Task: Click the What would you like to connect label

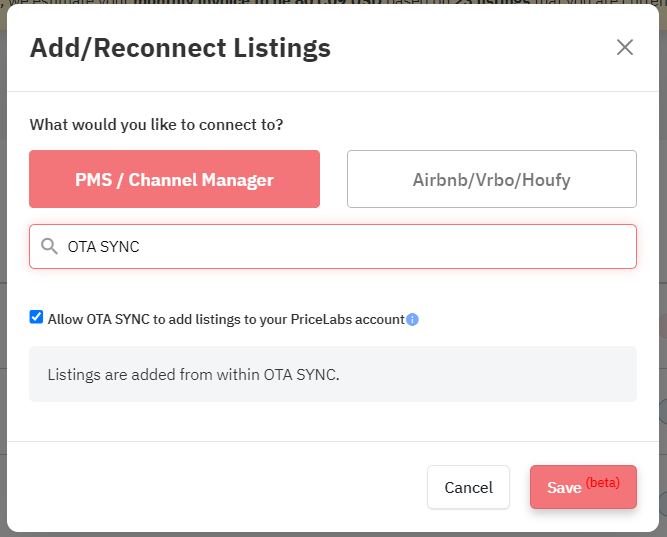Action: [156, 125]
